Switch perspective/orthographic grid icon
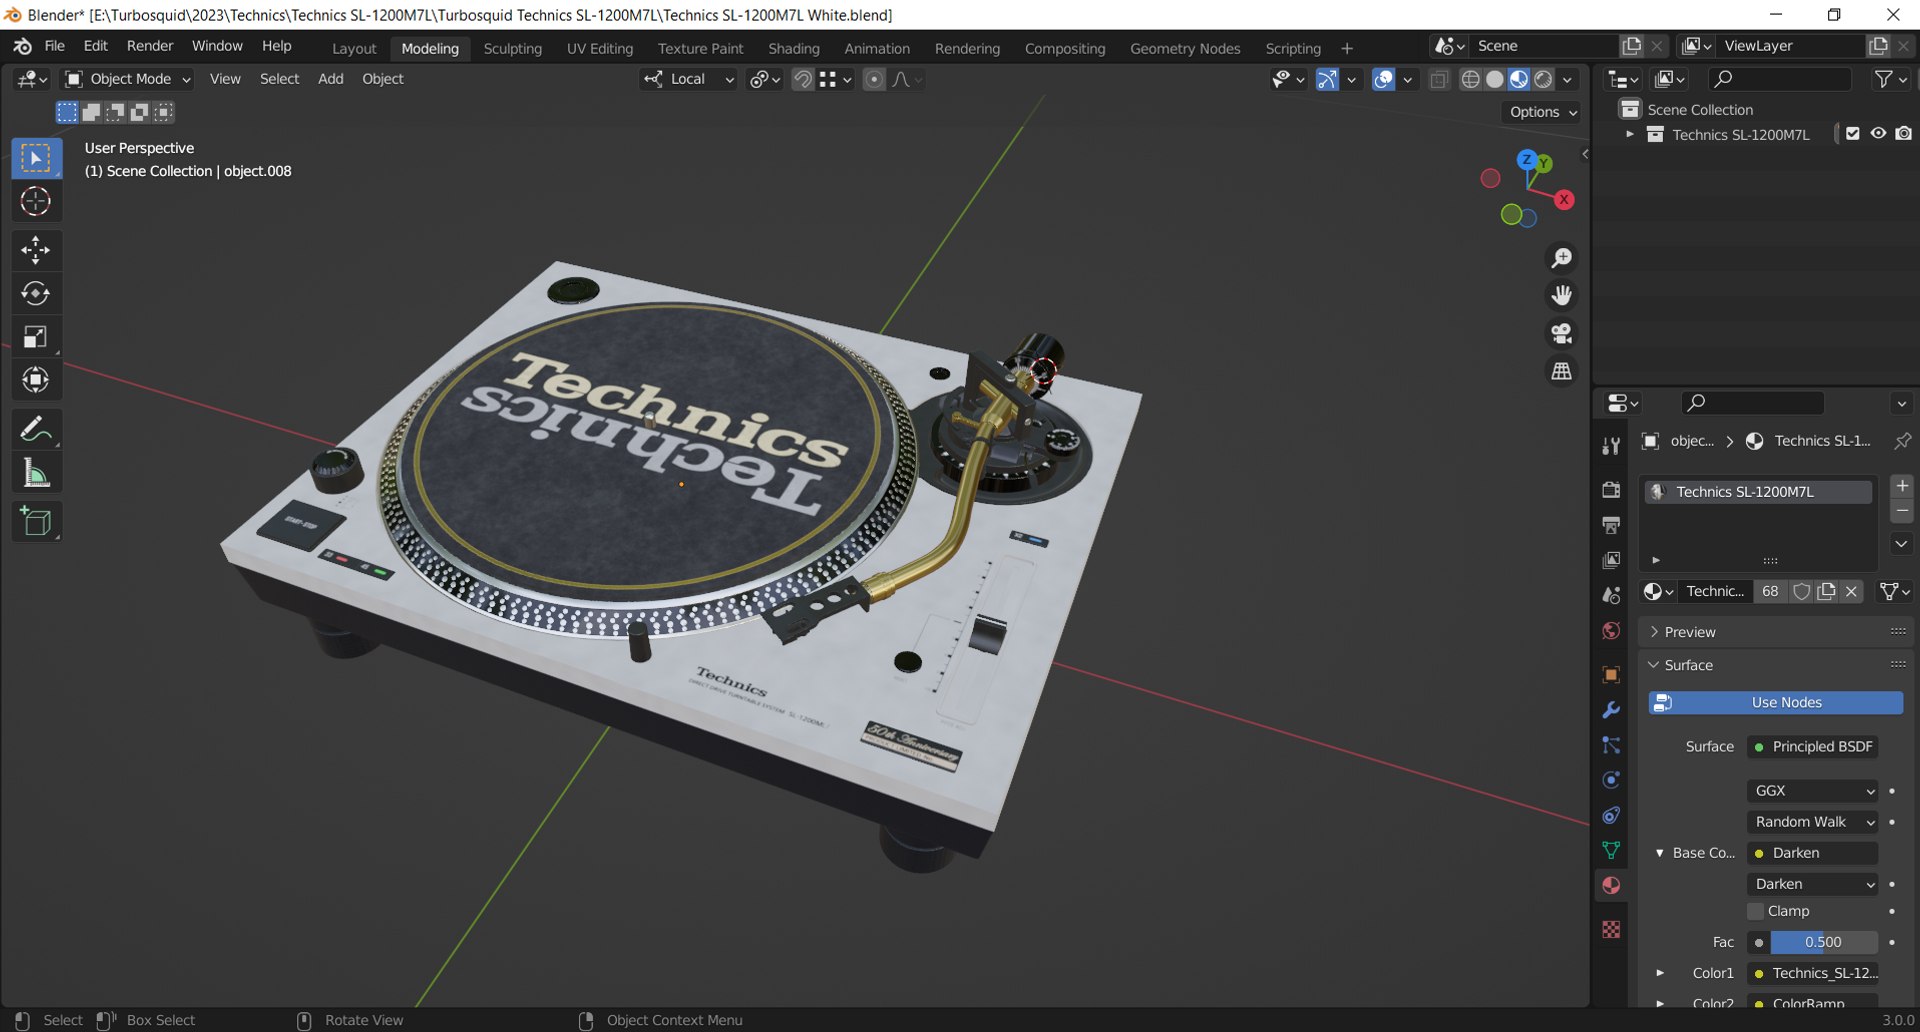Screen dimensions: 1920x1032 click(x=1561, y=371)
